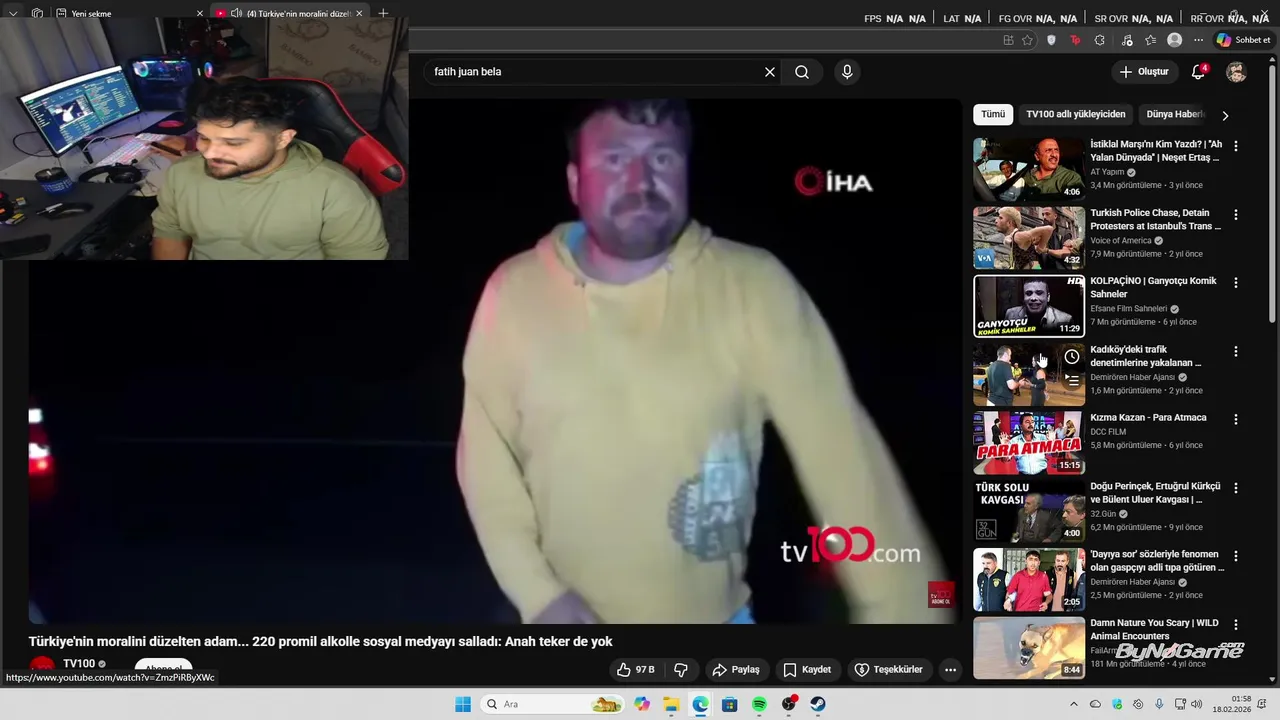Add Kadıköy video to queue icon
This screenshot has width=1280, height=720.
pos(1072,380)
